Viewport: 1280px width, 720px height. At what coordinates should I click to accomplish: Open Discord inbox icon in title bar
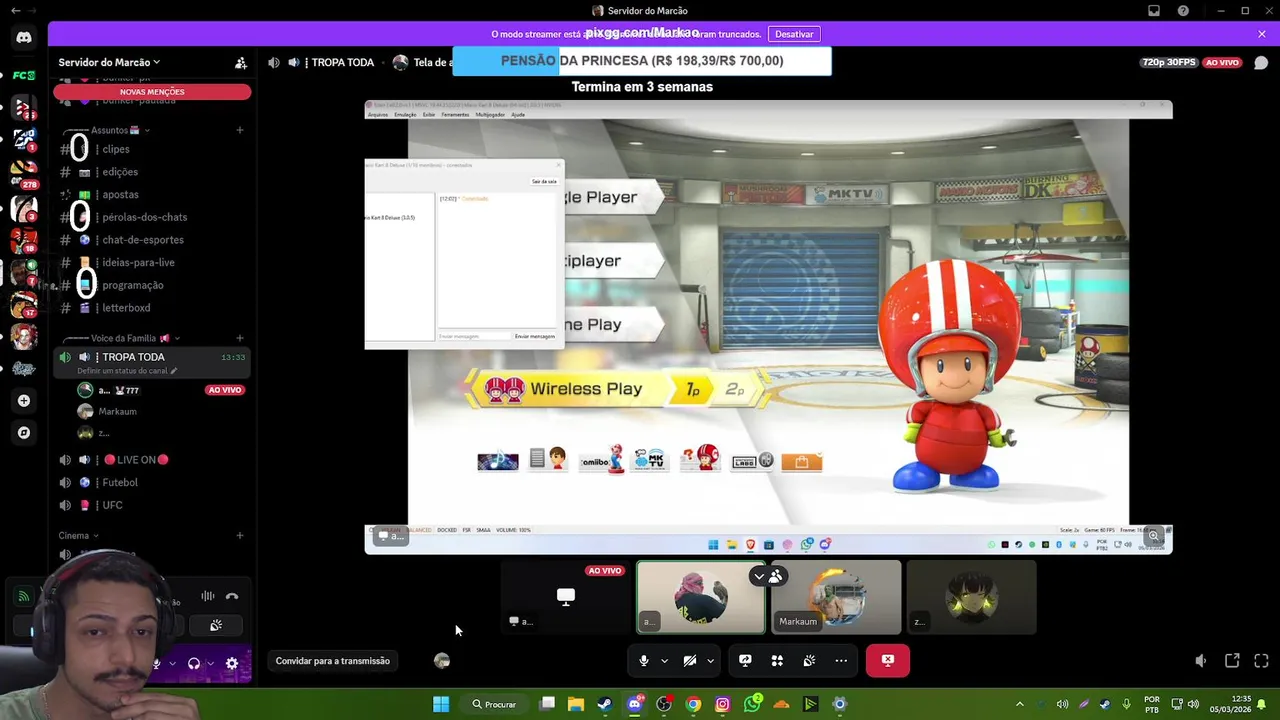(1154, 11)
